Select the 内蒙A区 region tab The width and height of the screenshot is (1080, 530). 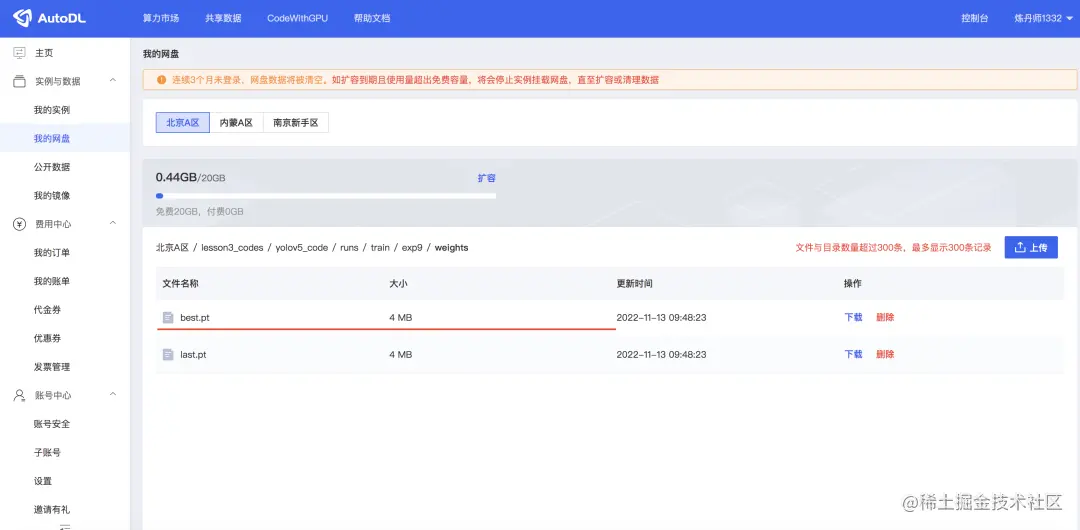point(236,123)
